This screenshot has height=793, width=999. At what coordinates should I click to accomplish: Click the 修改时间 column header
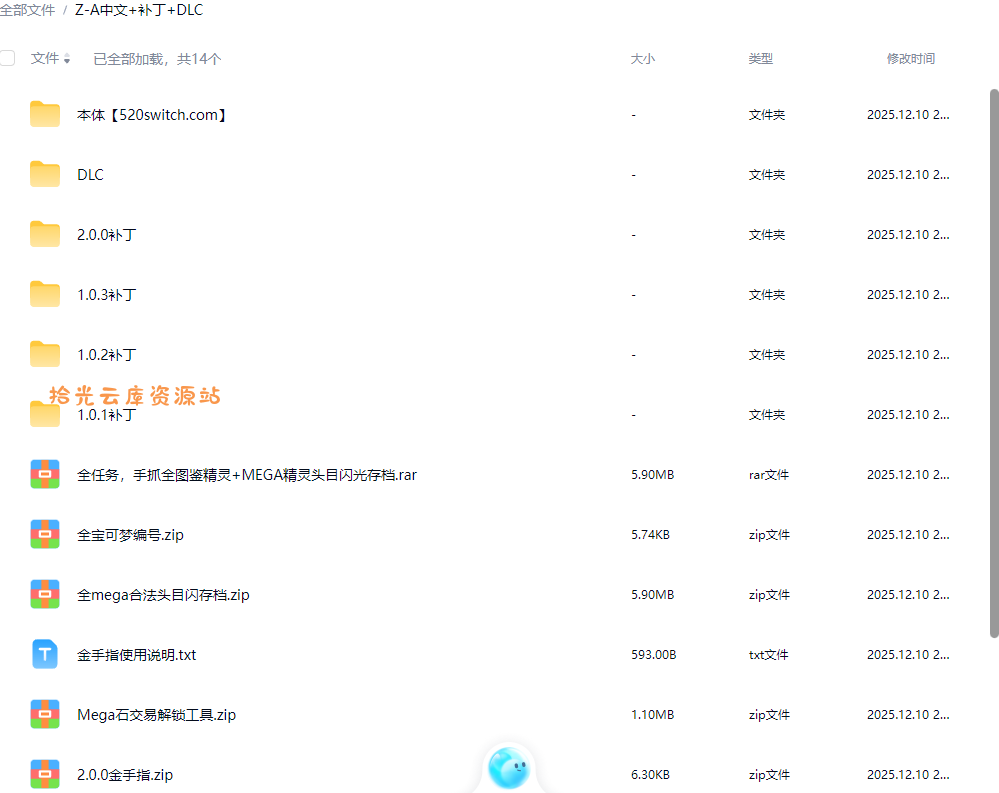tap(910, 59)
